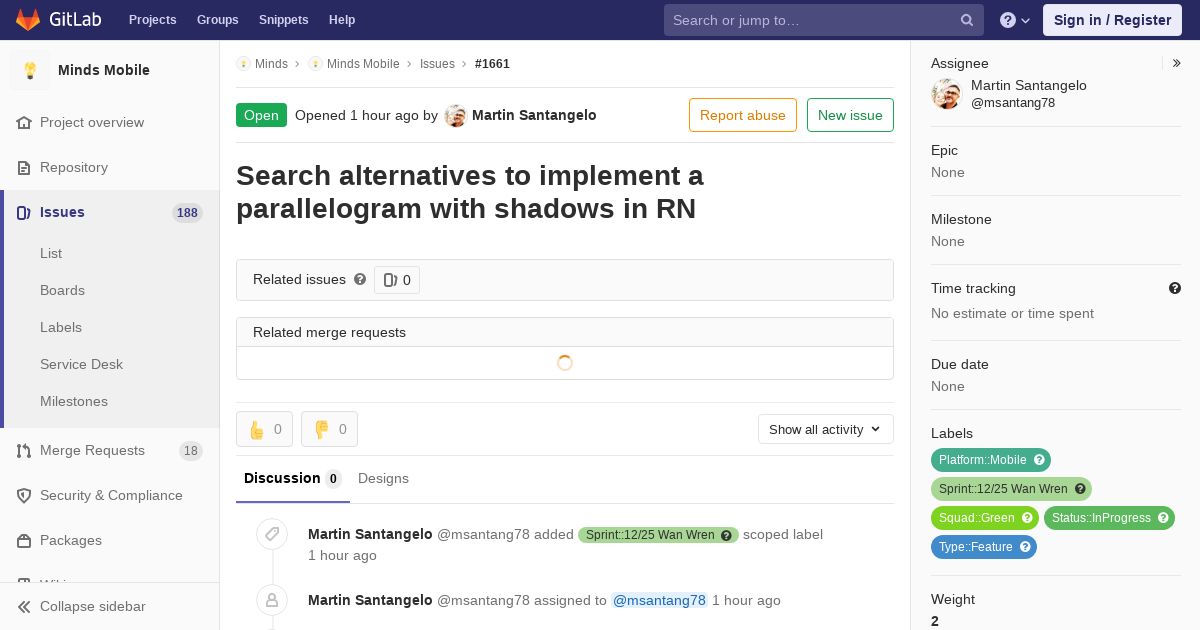Click the help icon on the Squad::Green label
The image size is (1200, 630).
pos(1027,518)
